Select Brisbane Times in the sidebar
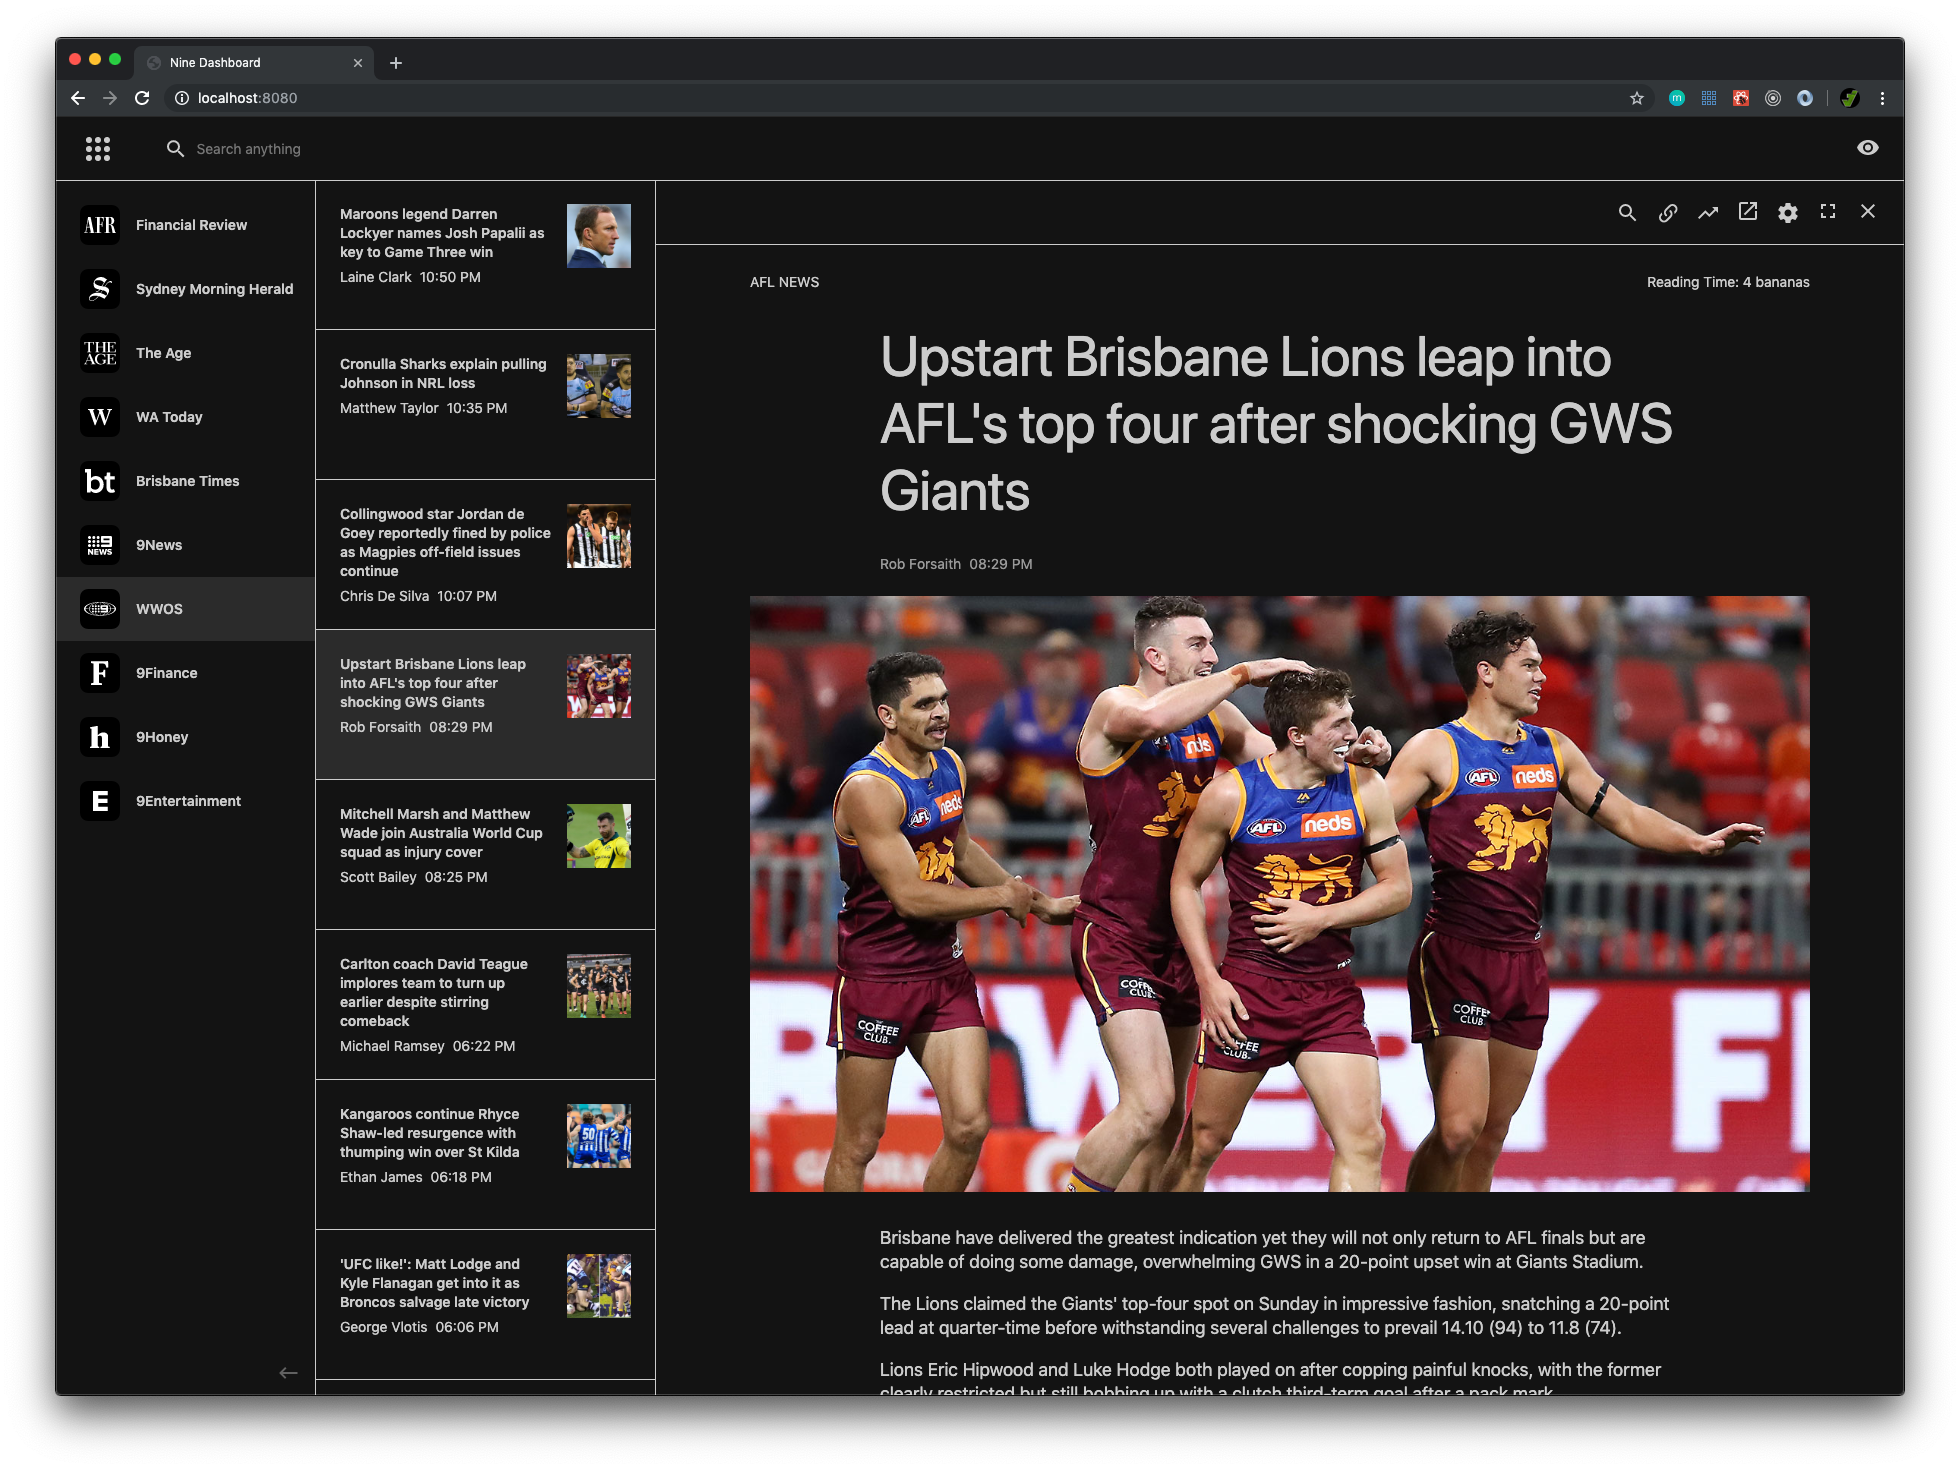Viewport: 1960px width, 1469px height. tap(186, 481)
